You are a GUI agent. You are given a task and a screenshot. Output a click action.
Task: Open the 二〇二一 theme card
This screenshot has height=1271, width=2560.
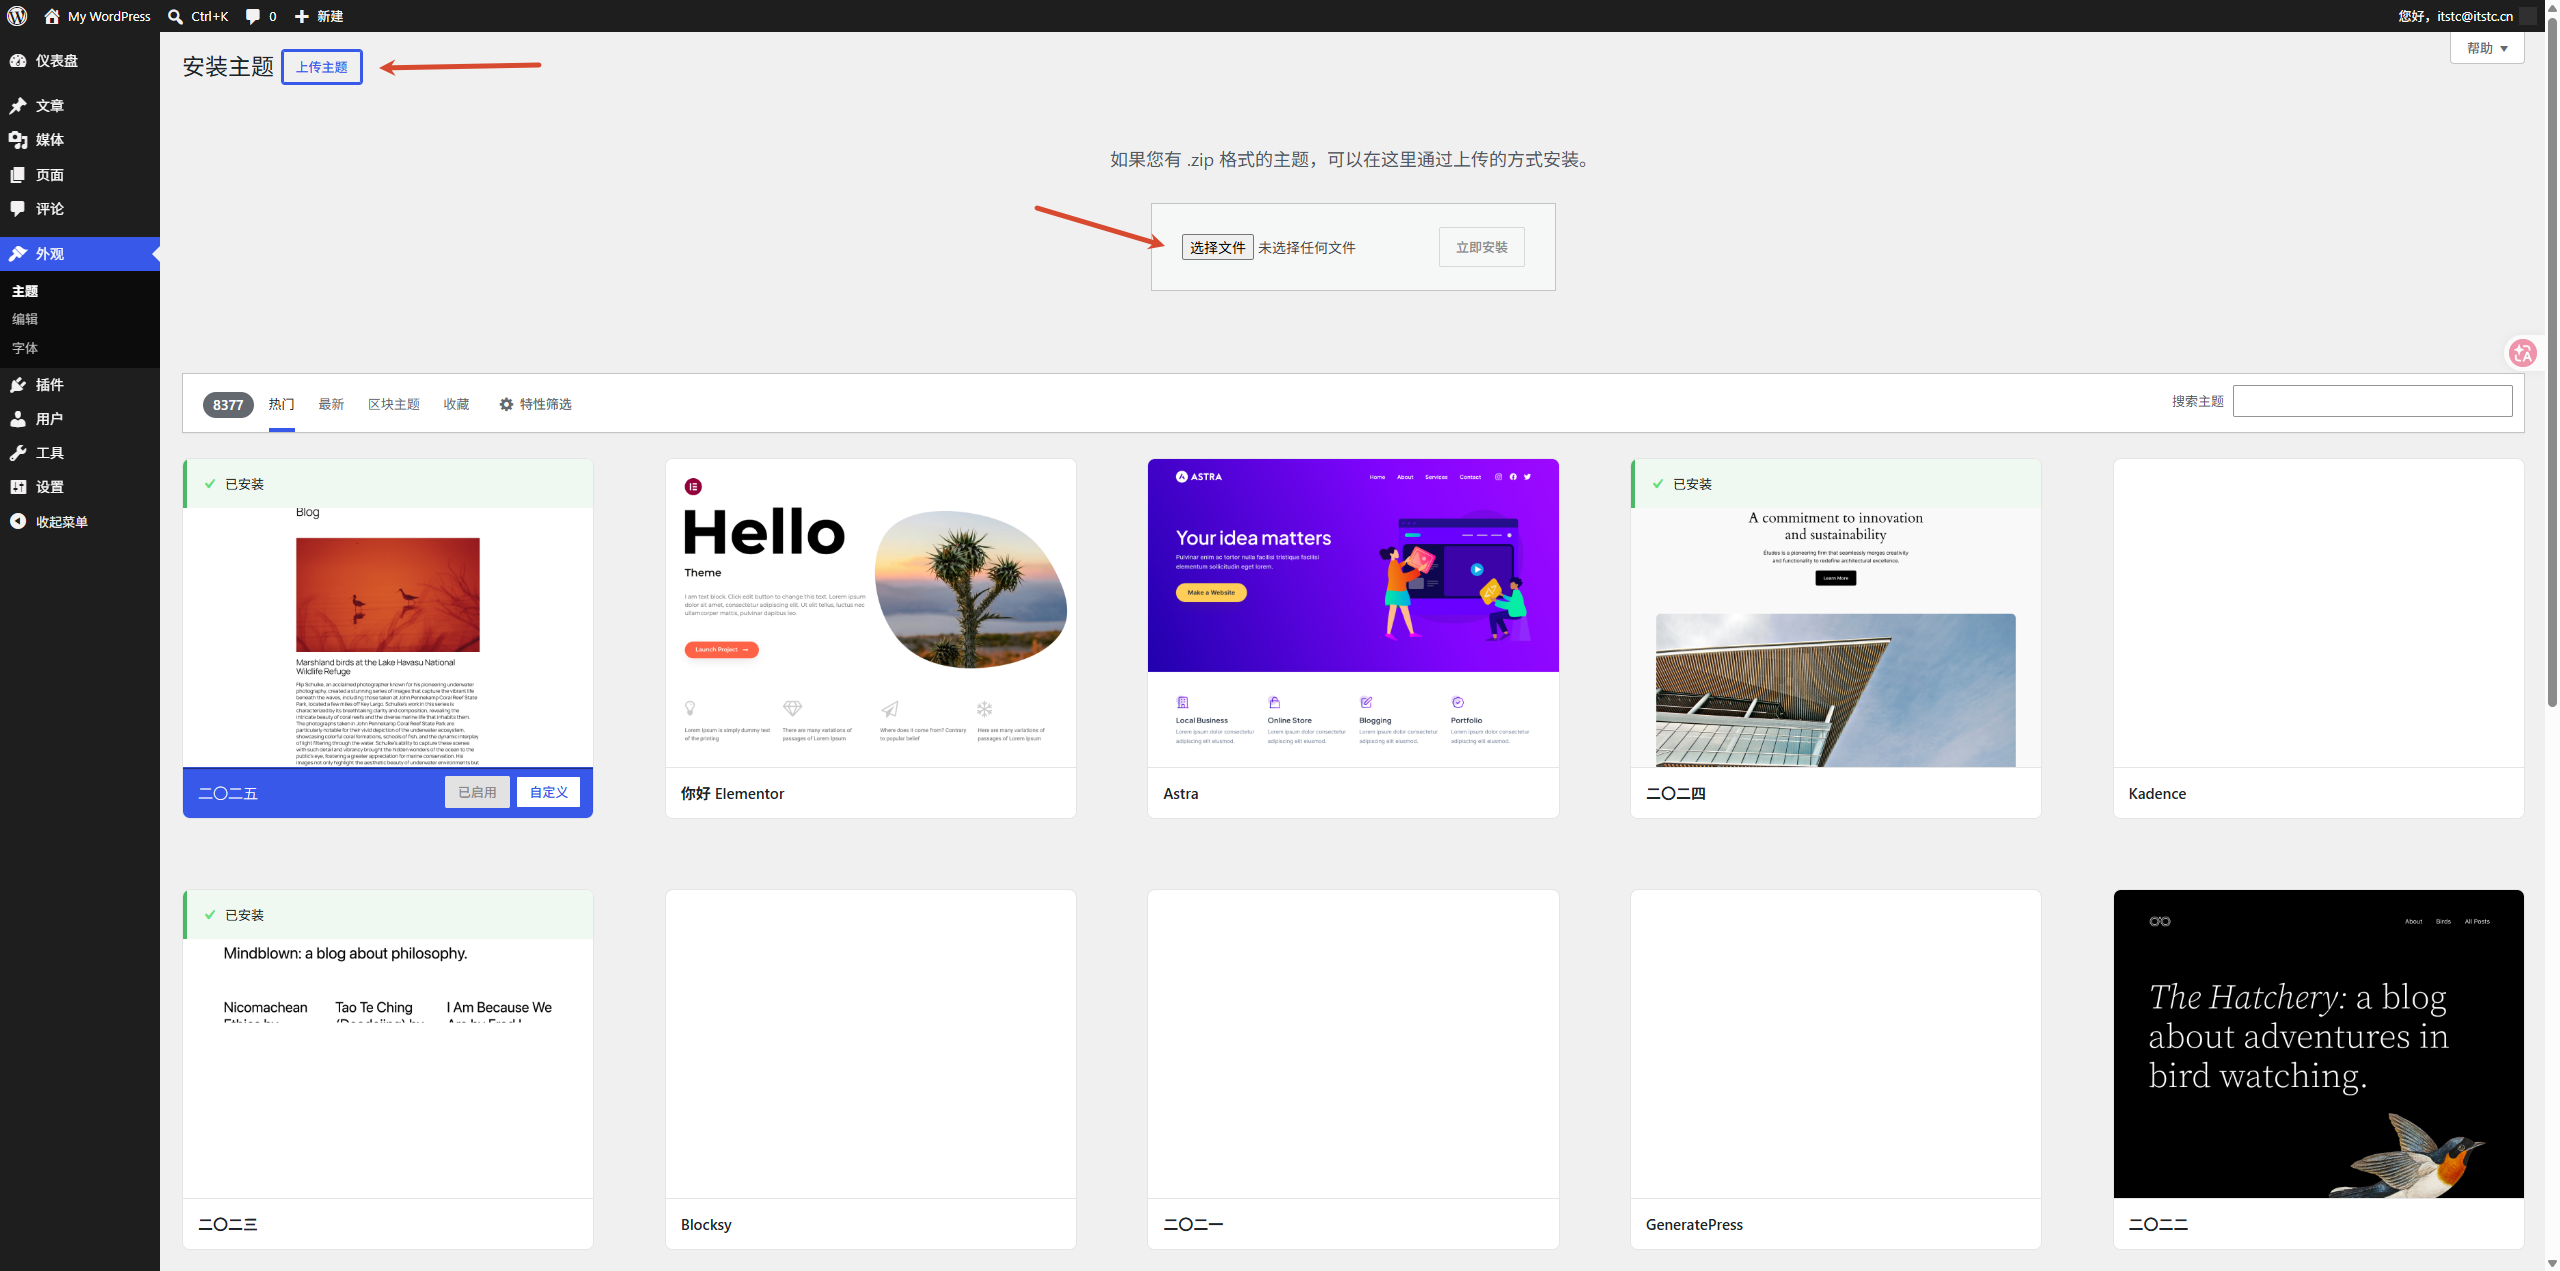pyautogui.click(x=1353, y=1069)
